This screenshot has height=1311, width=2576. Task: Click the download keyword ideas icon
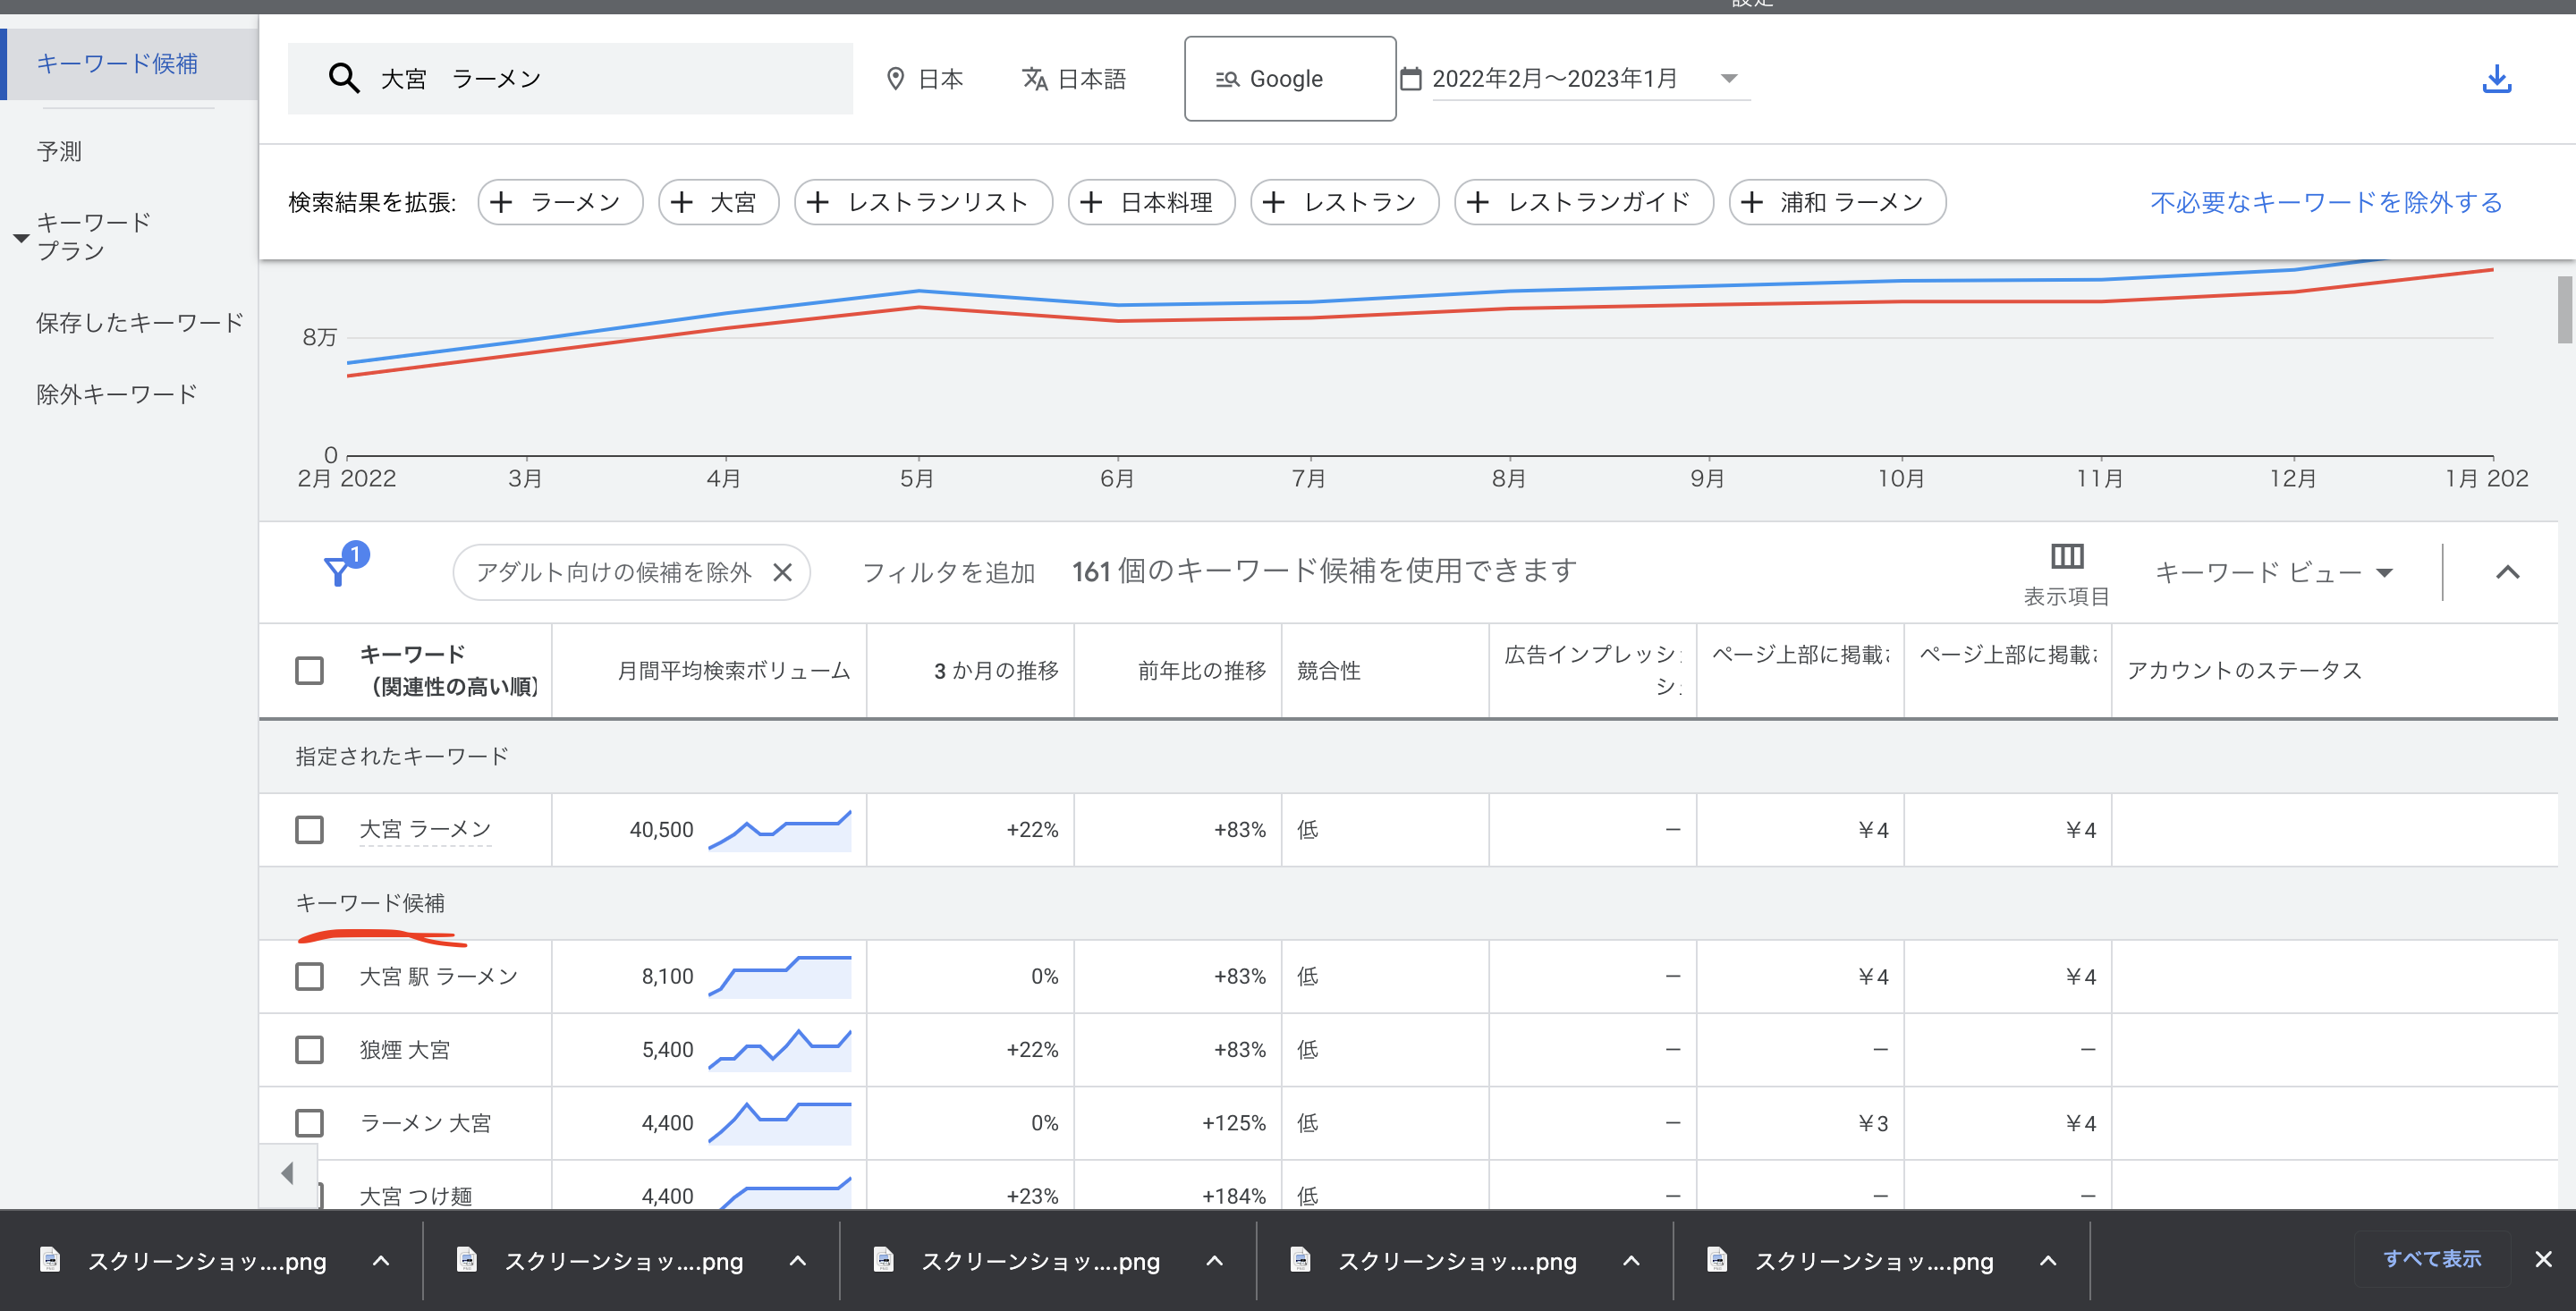tap(2496, 79)
